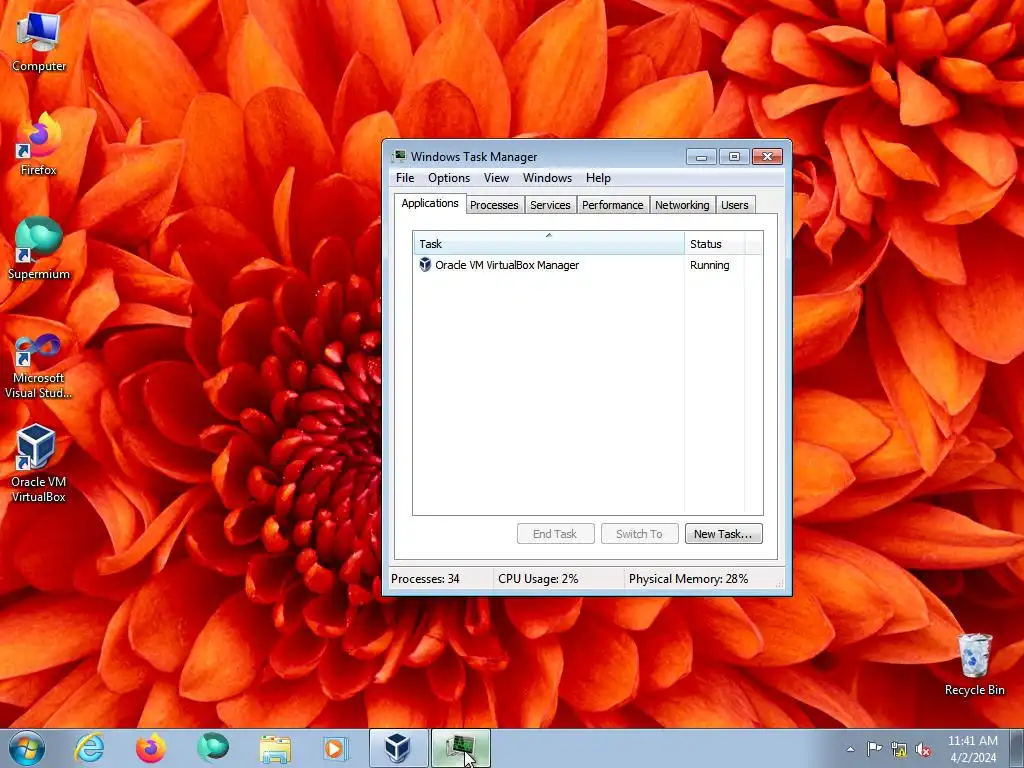This screenshot has width=1024, height=768.
Task: Maximize the Task Manager window
Action: 734,157
